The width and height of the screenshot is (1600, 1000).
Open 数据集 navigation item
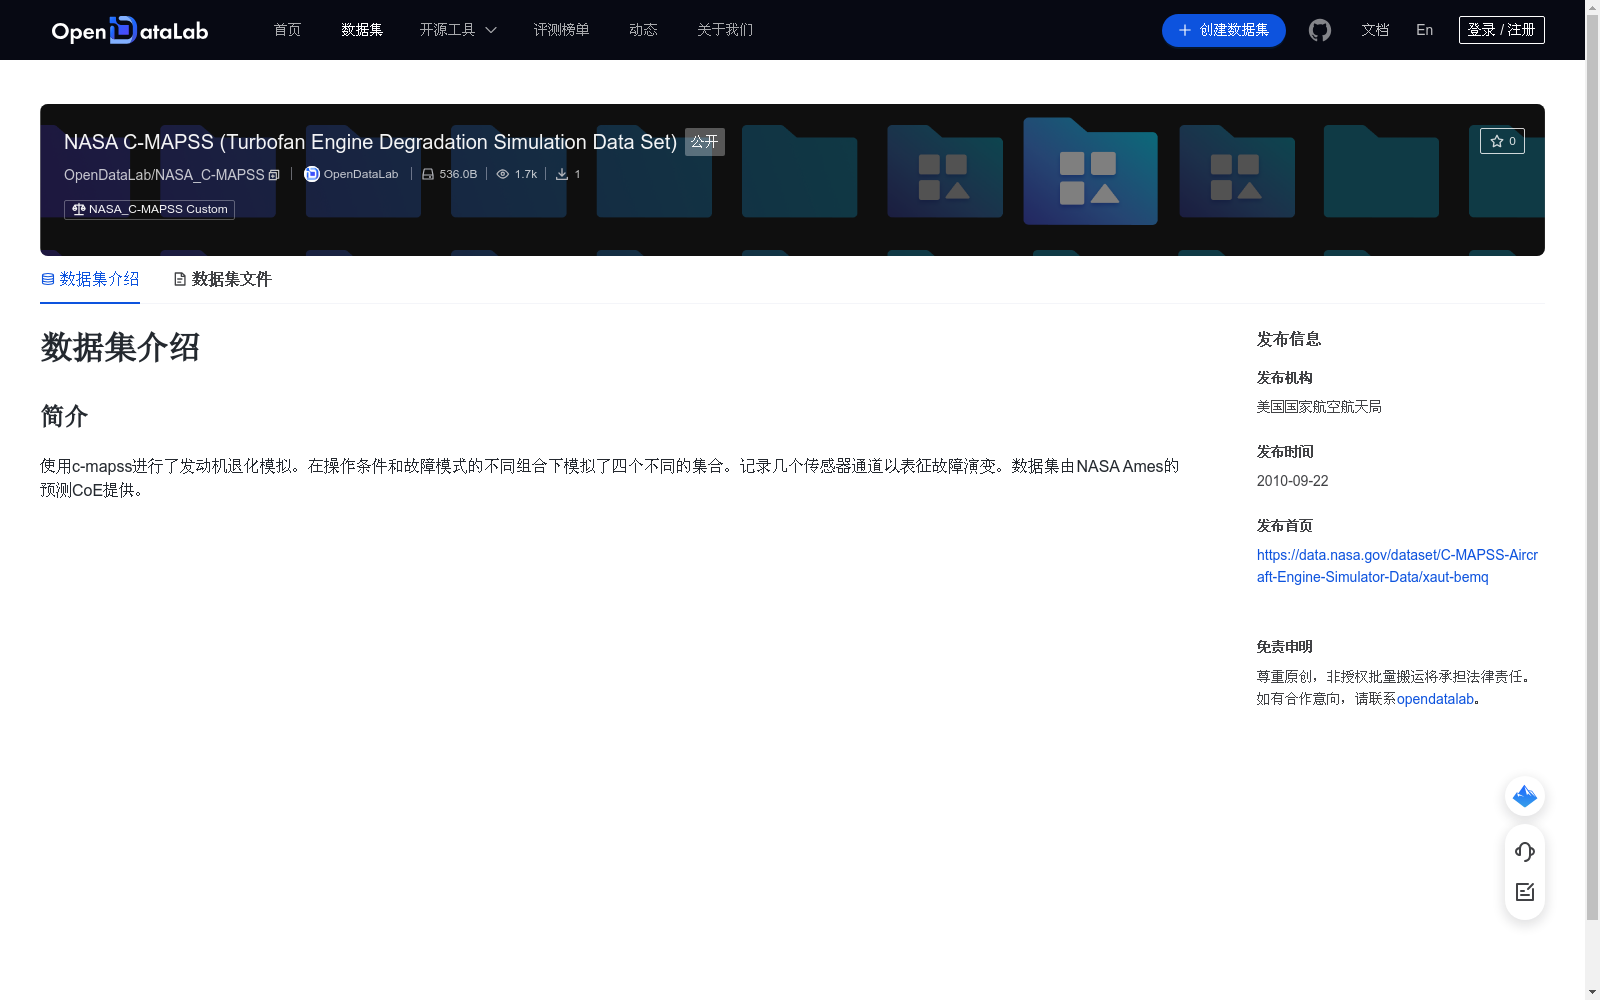click(x=362, y=30)
